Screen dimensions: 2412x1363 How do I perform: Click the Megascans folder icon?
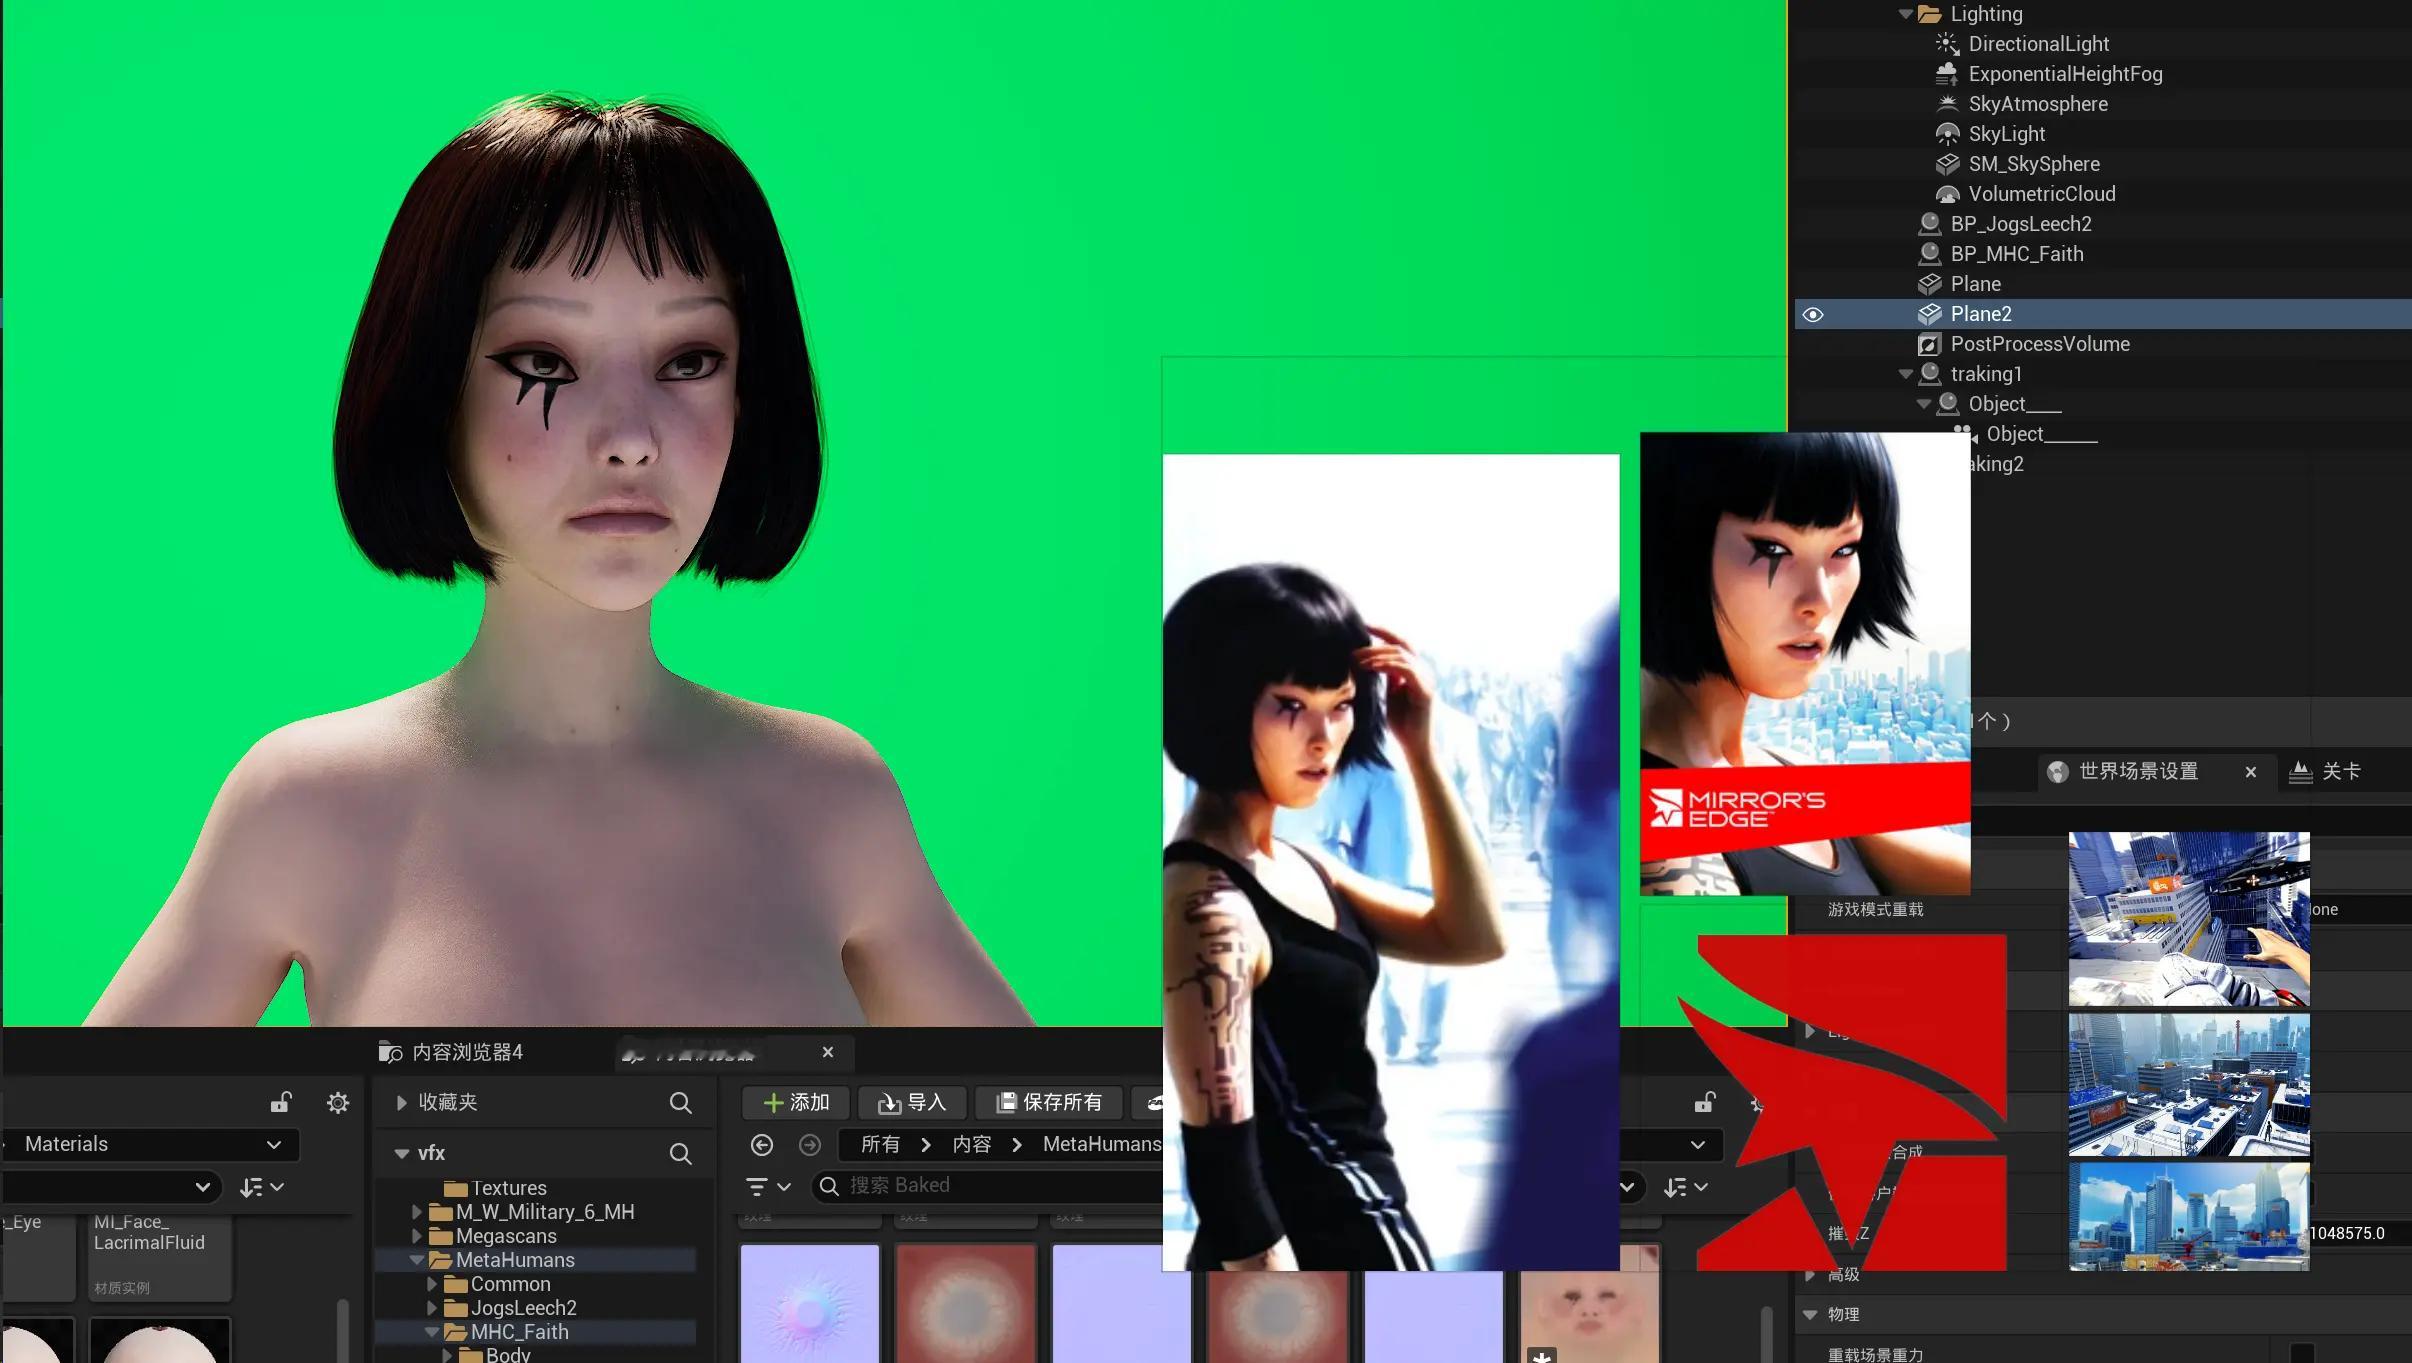441,1236
